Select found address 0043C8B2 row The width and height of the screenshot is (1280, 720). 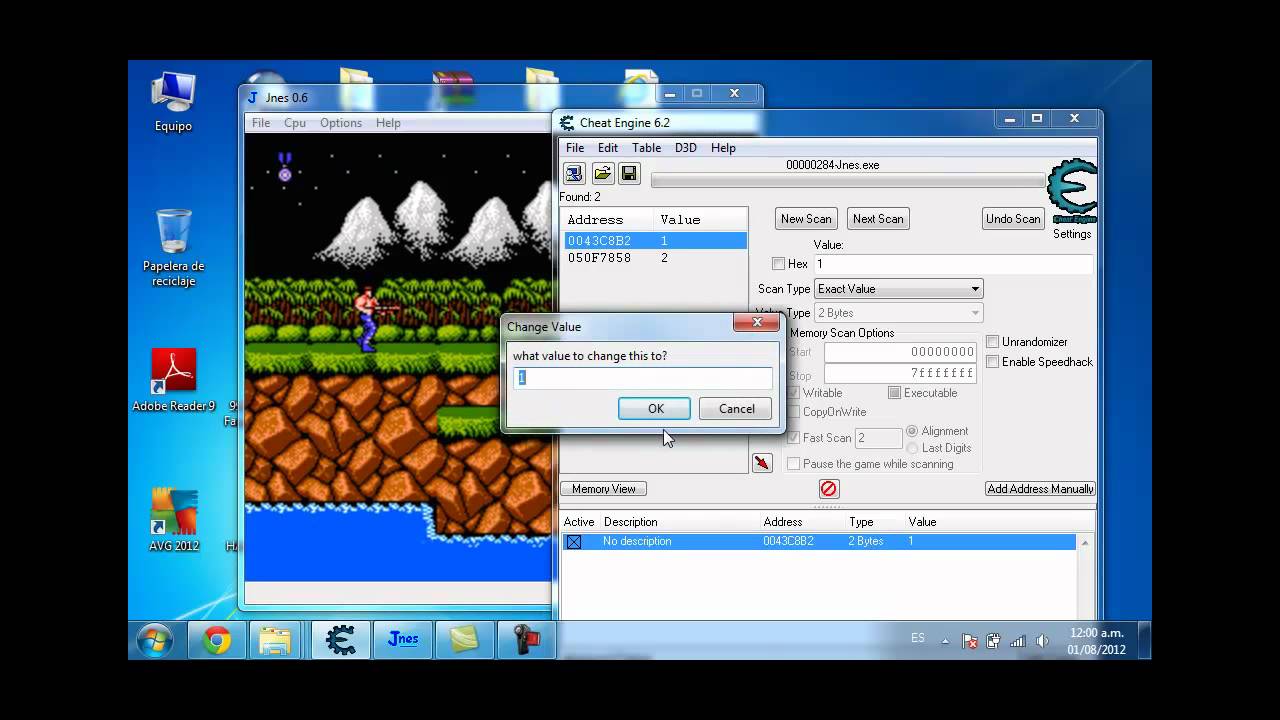(x=655, y=241)
